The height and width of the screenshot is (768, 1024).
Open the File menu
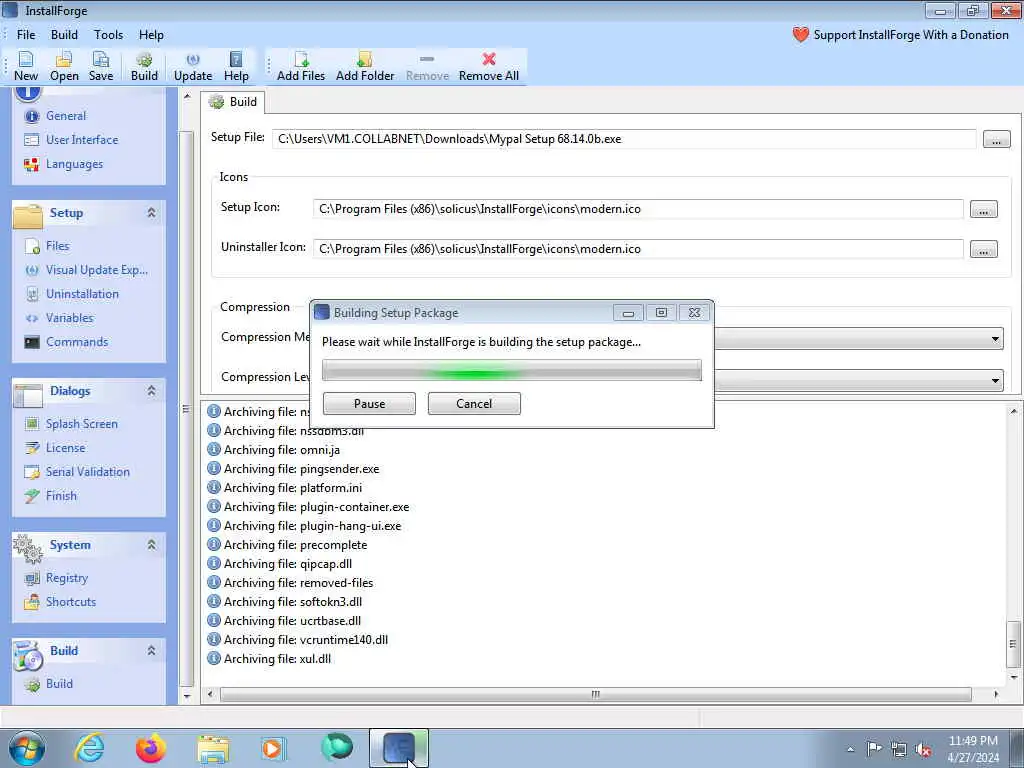pyautogui.click(x=26, y=35)
